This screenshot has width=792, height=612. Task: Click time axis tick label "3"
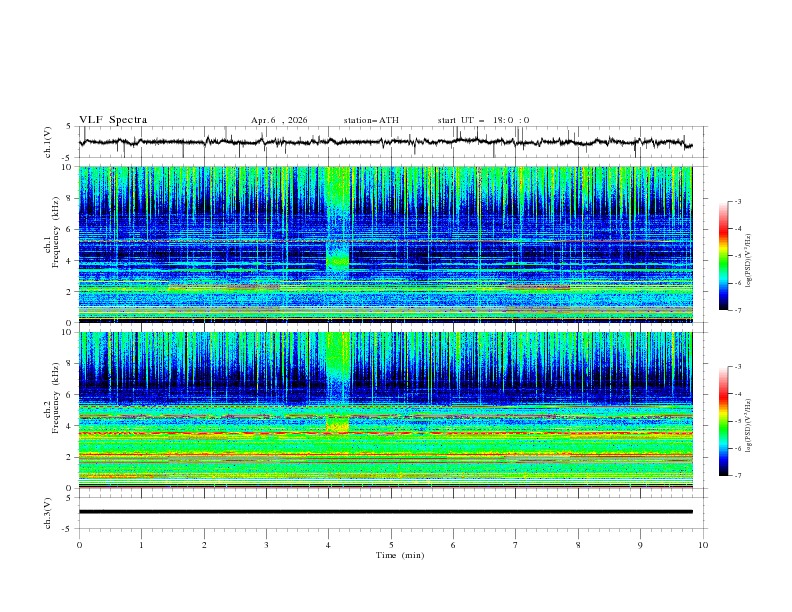(266, 545)
